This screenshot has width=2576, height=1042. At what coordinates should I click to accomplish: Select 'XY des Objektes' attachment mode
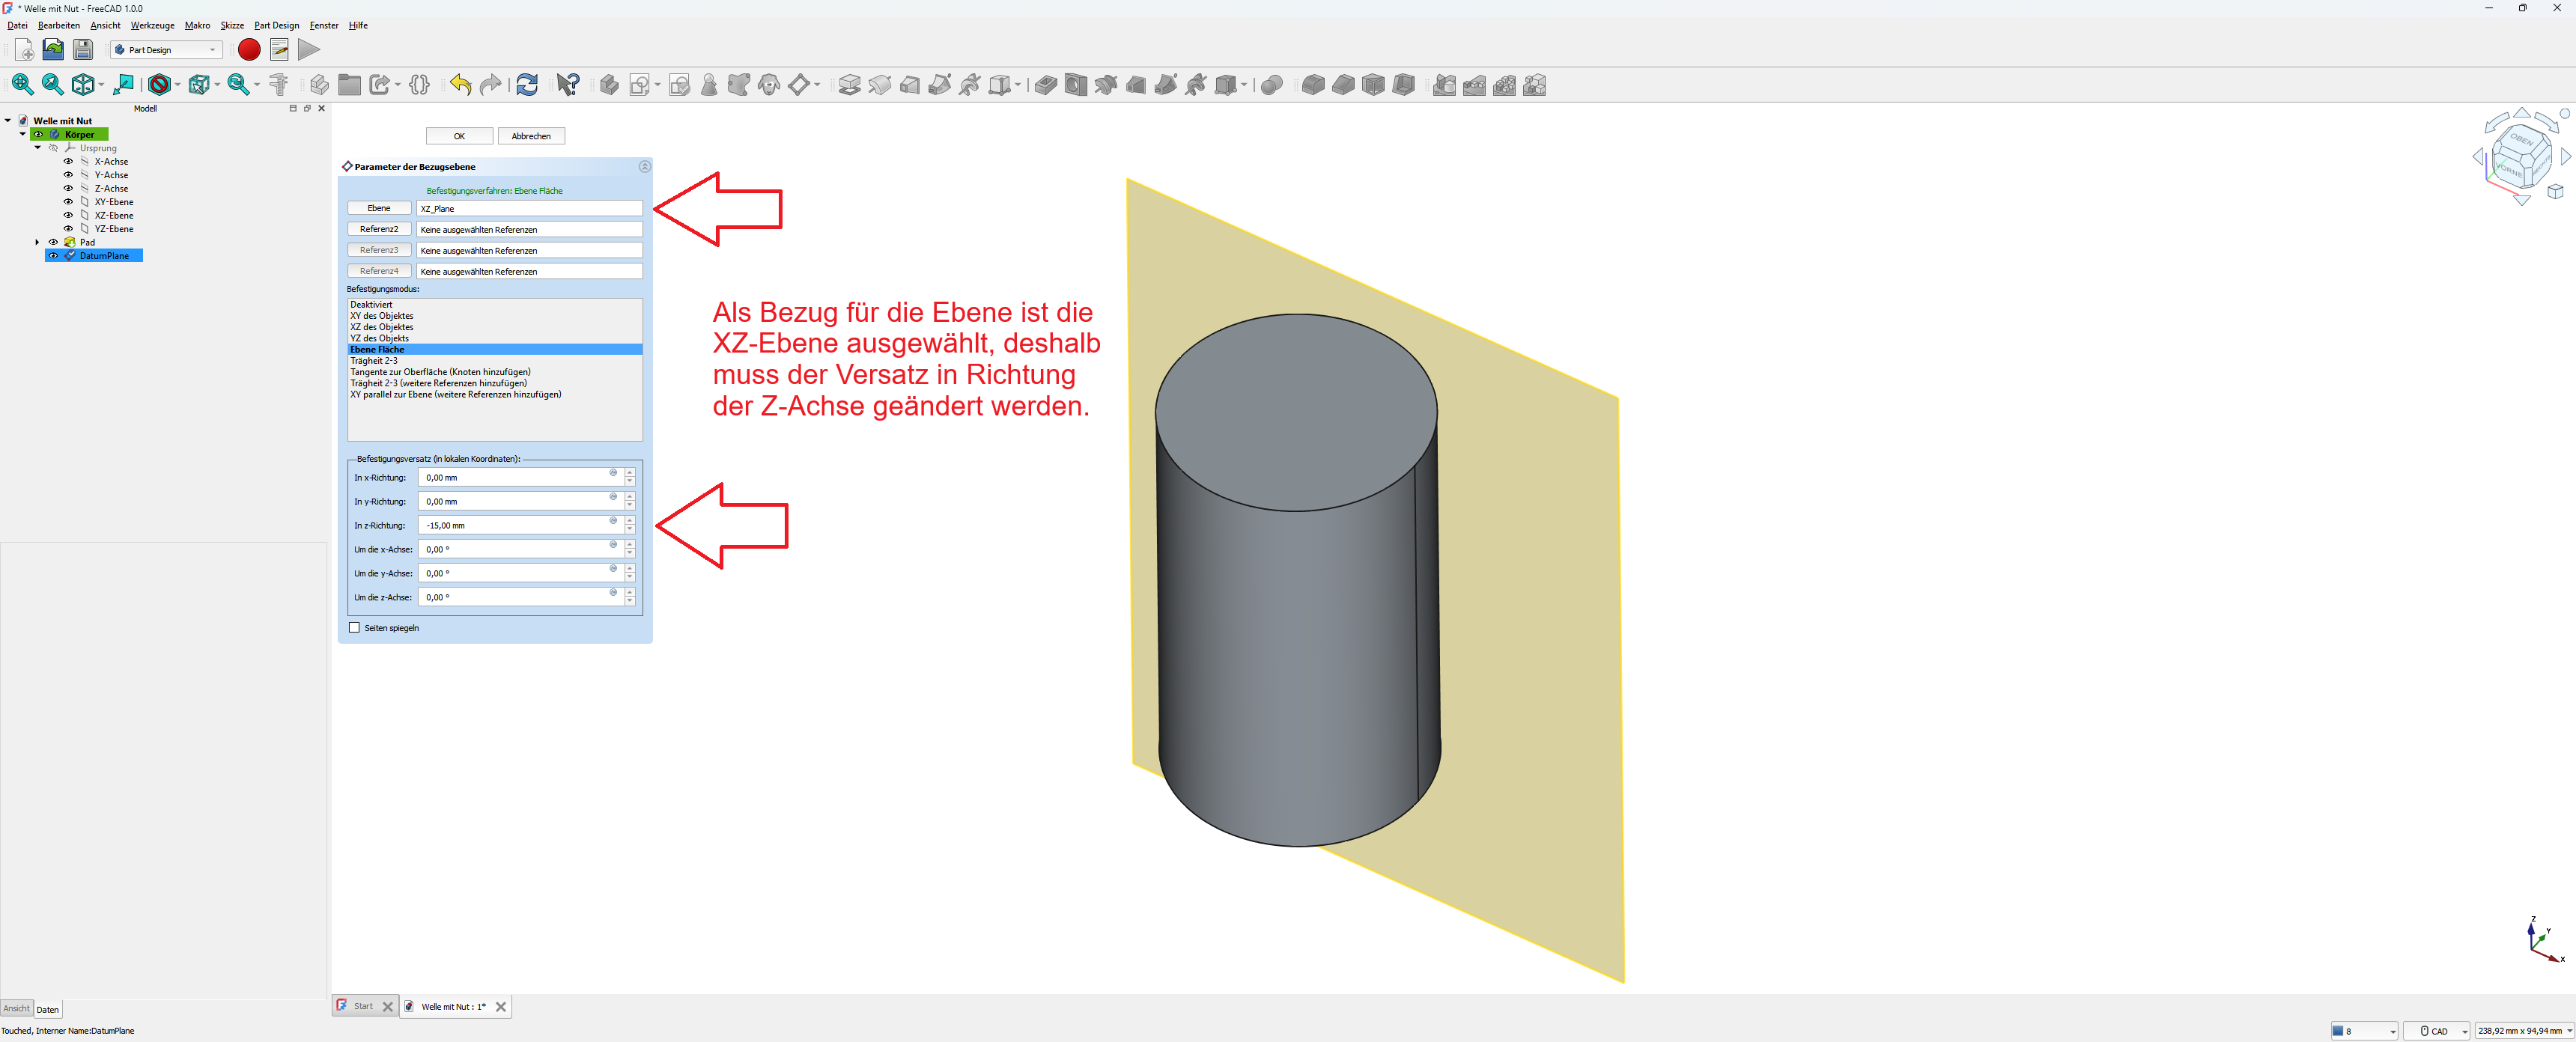pos(382,316)
